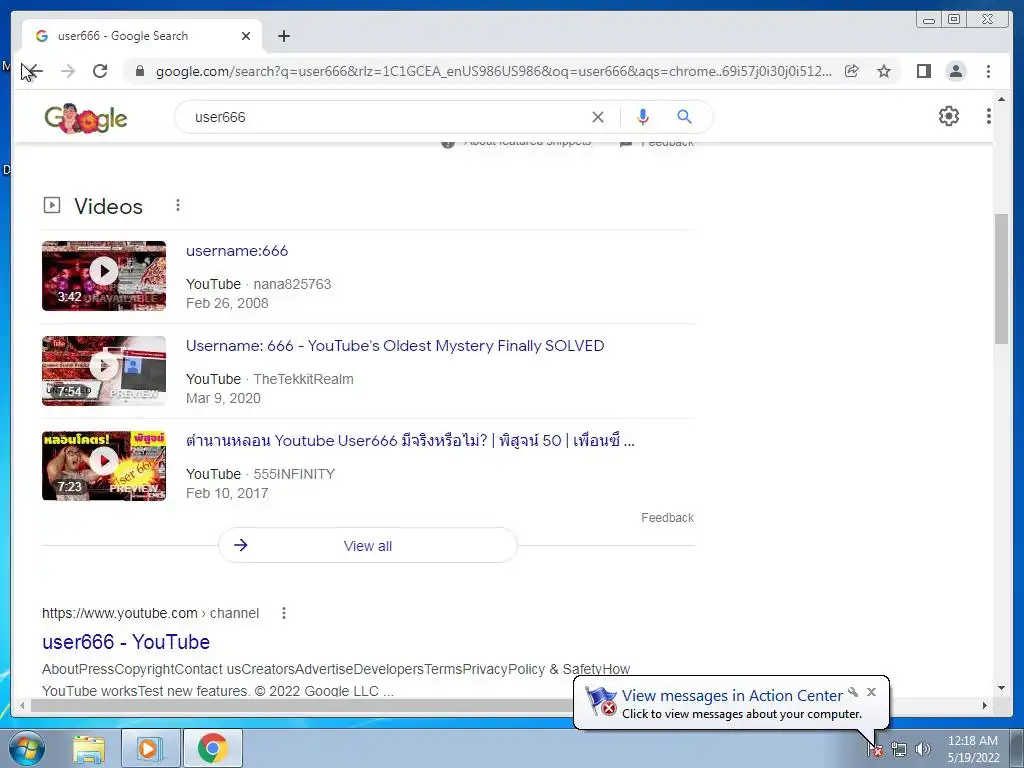Click the taskbar clock 12:18 AM
This screenshot has width=1024, height=768.
[972, 741]
